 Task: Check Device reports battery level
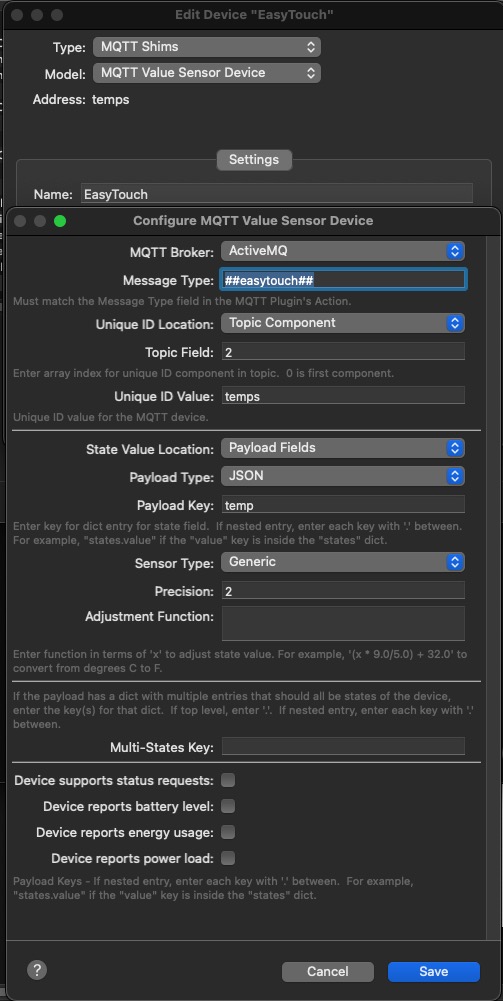tap(228, 806)
